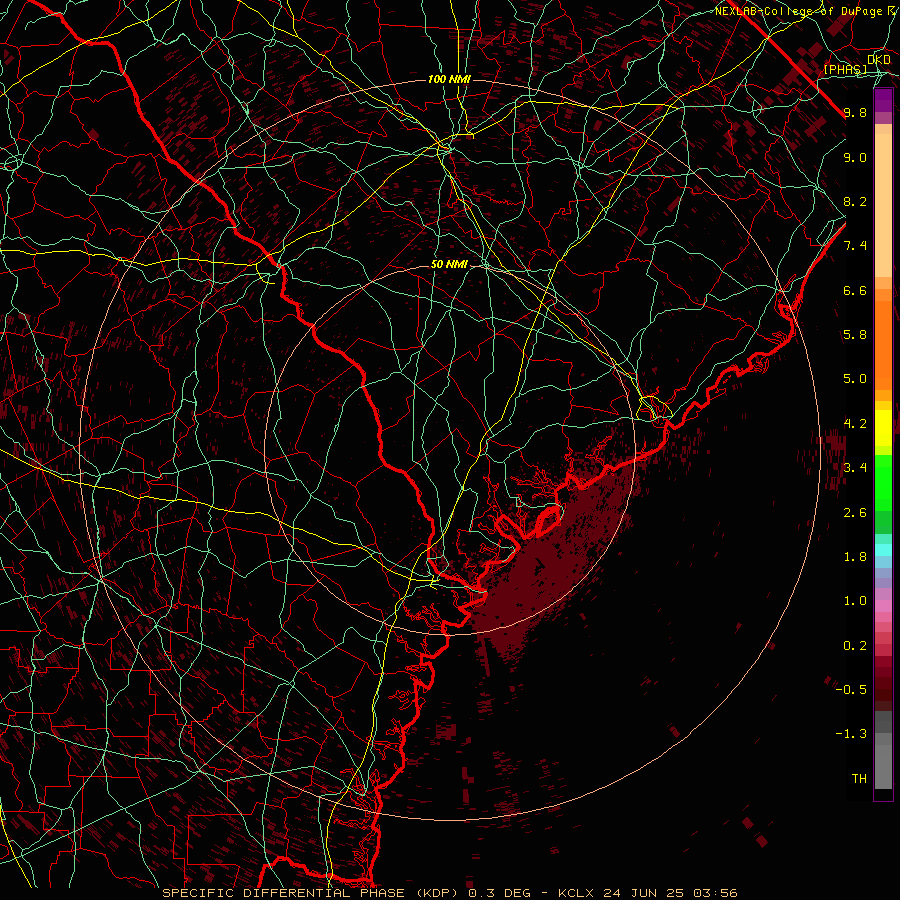
Task: Click the 5.0 scale value
Action: tap(855, 379)
